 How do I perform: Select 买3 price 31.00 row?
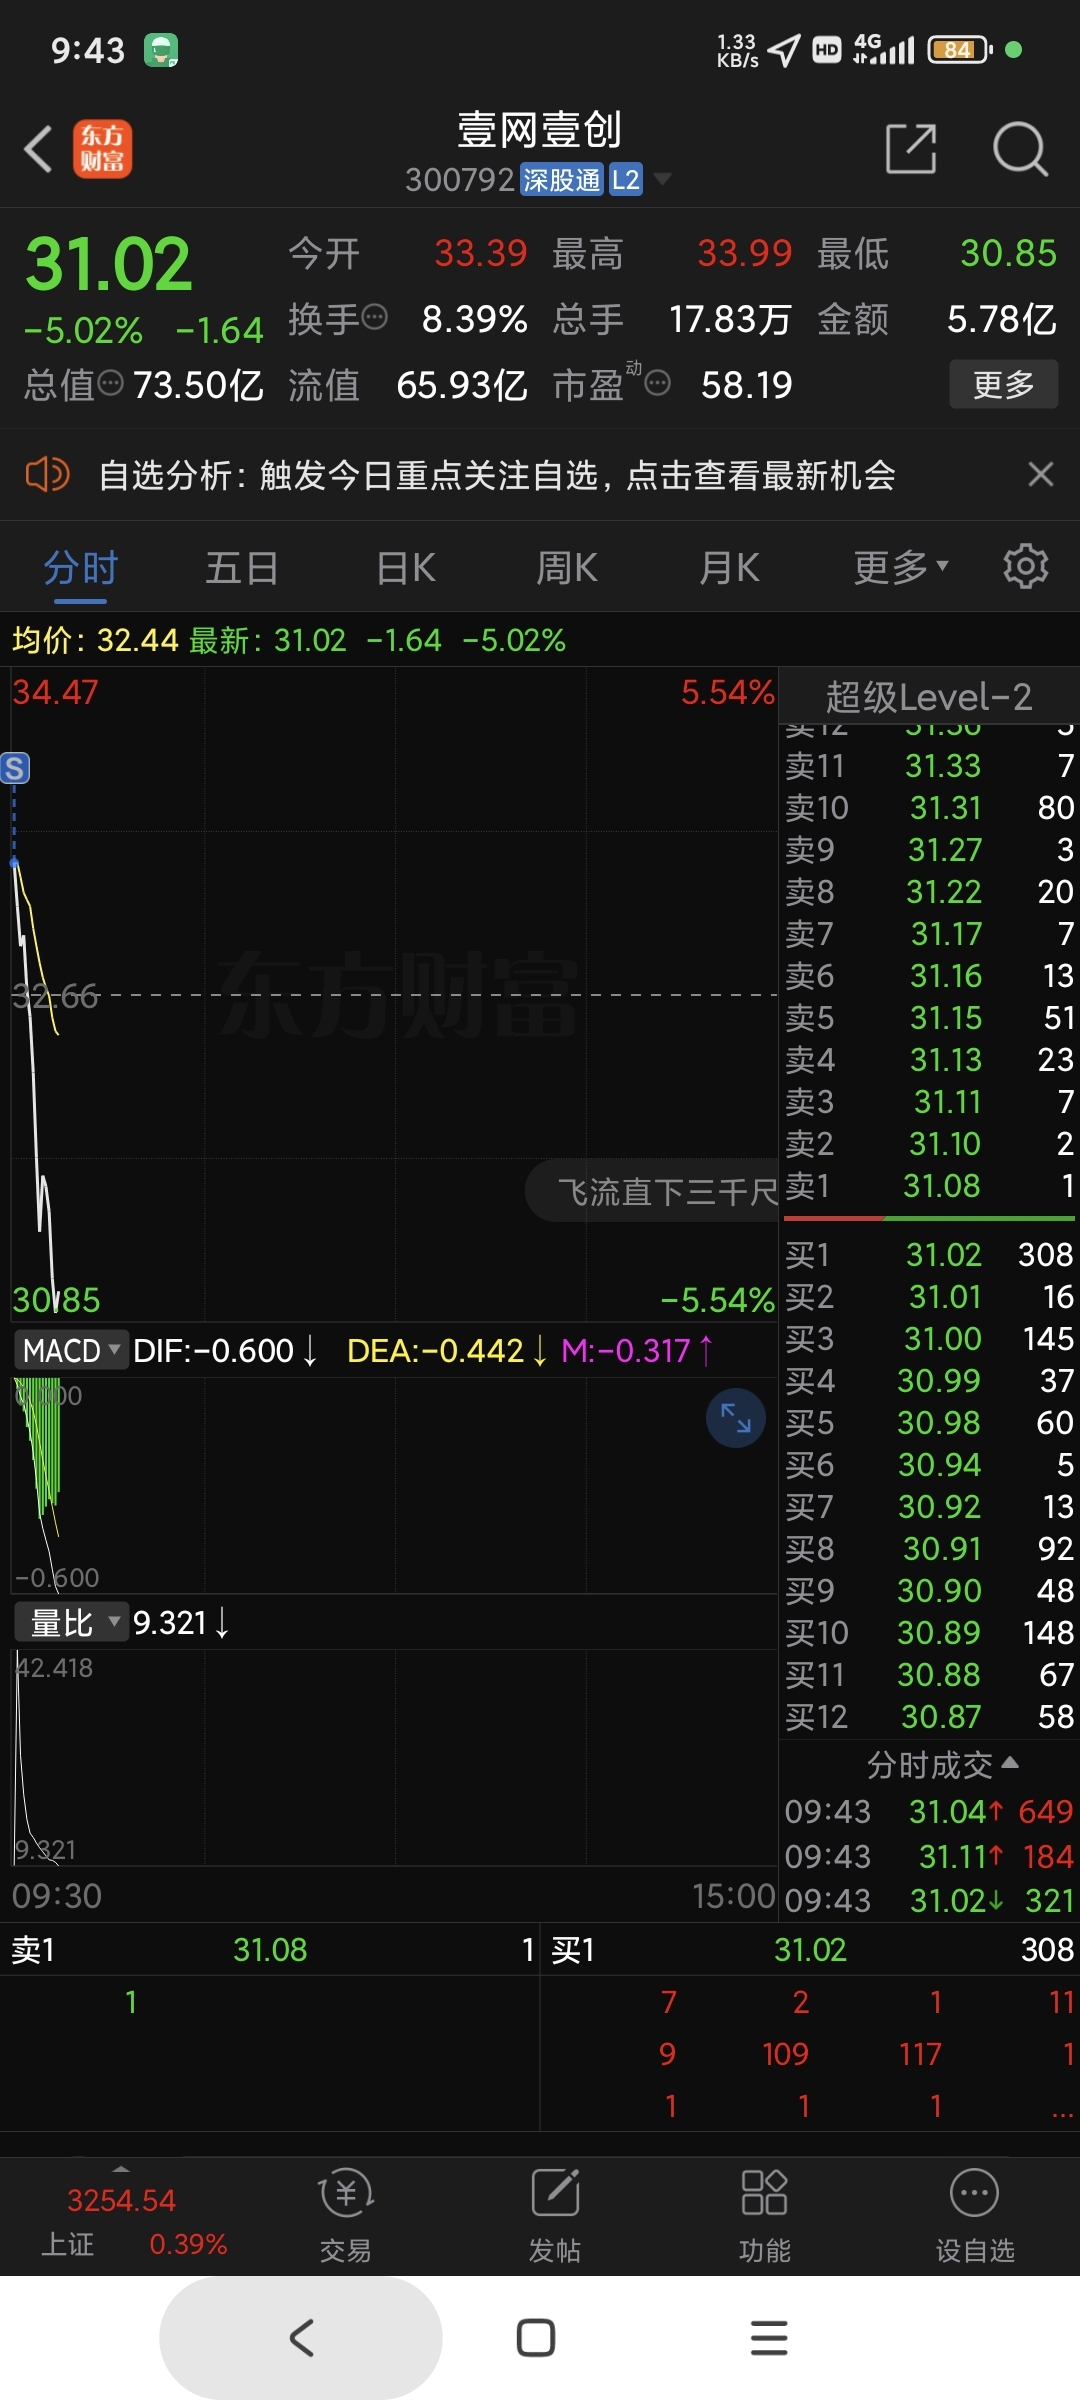coord(929,1339)
